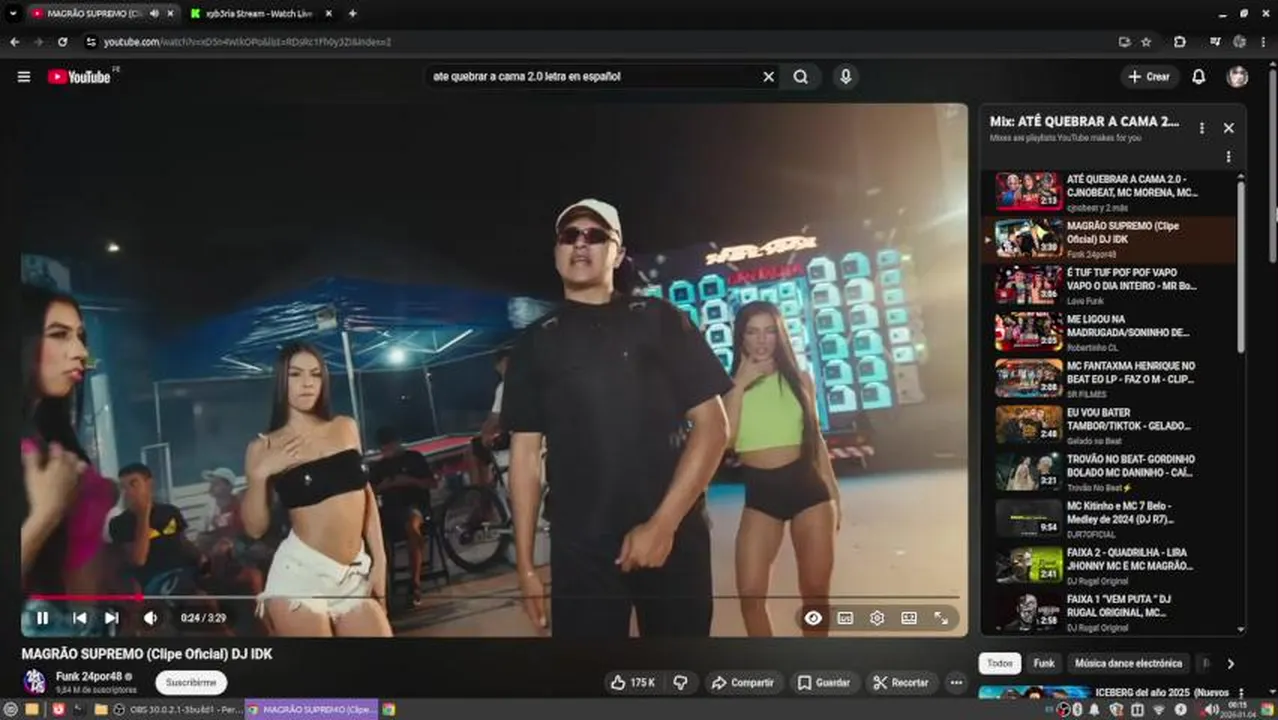Play ME LIGOU NA MADRUGADA from the playlist
Viewport: 1278px width, 720px height.
[x=1109, y=332]
